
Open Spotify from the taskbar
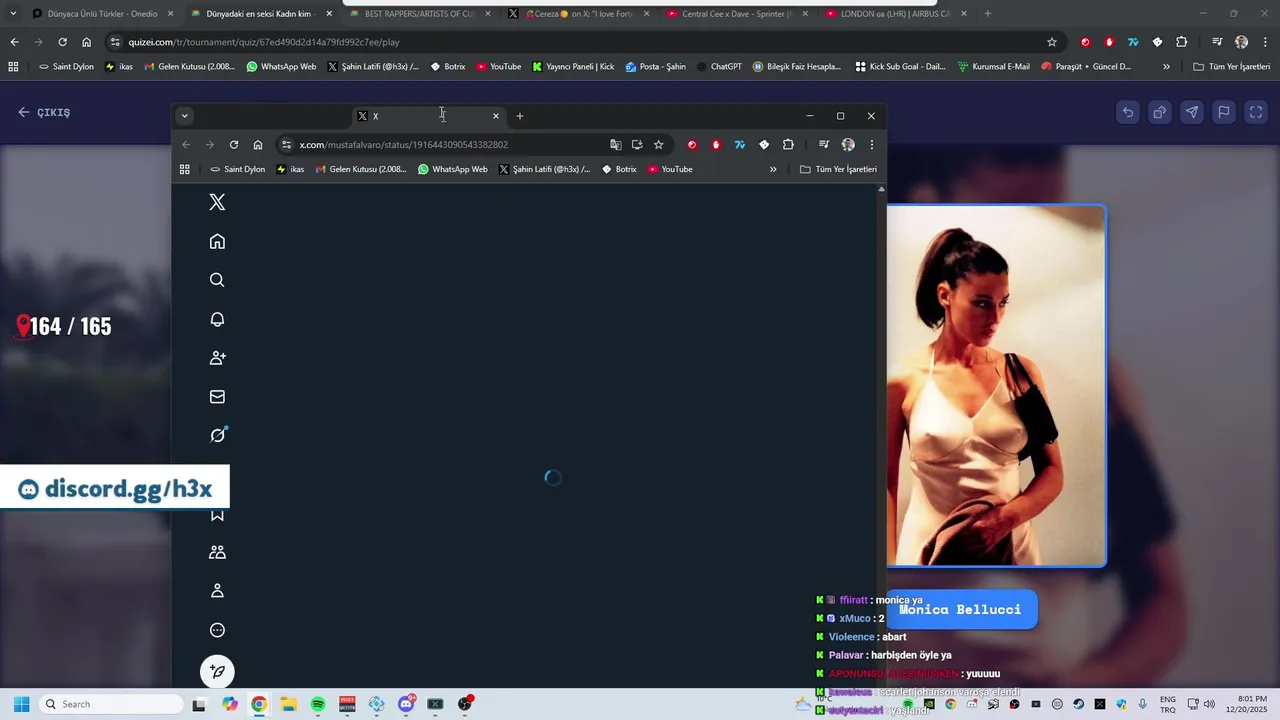318,704
